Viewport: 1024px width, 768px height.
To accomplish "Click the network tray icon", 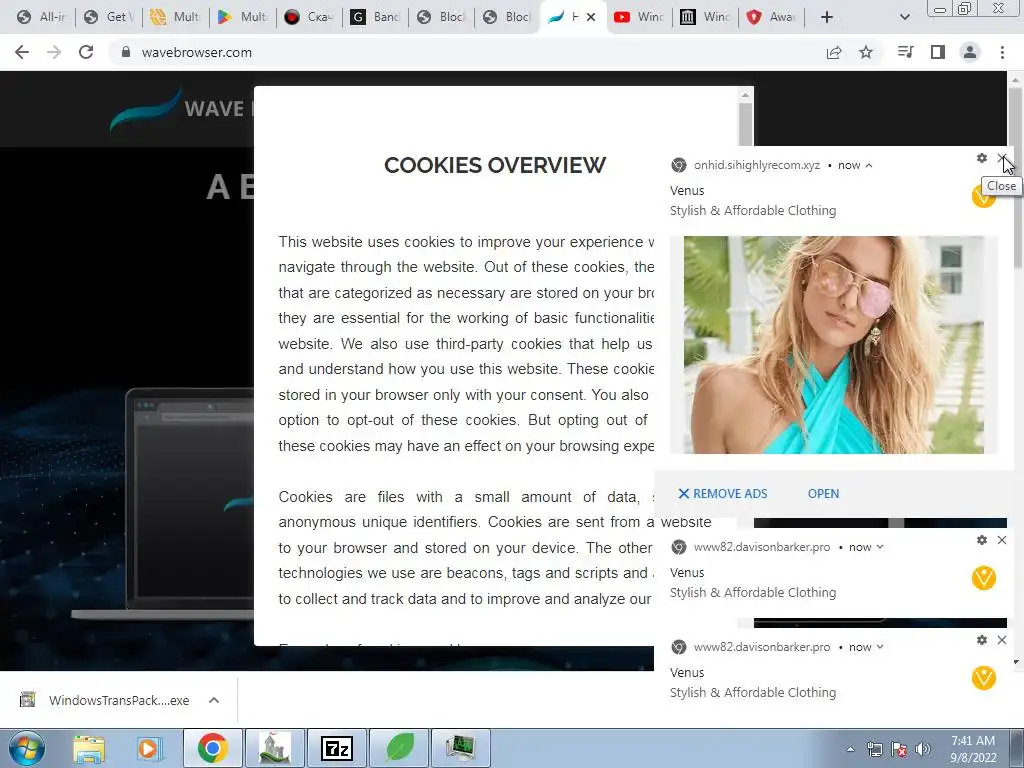I will (874, 749).
